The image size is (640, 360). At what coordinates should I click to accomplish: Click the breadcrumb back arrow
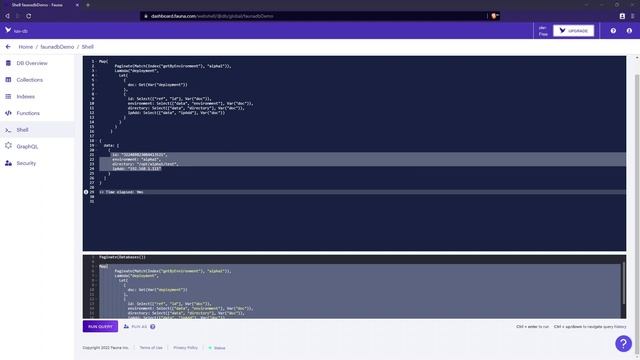pyautogui.click(x=8, y=47)
